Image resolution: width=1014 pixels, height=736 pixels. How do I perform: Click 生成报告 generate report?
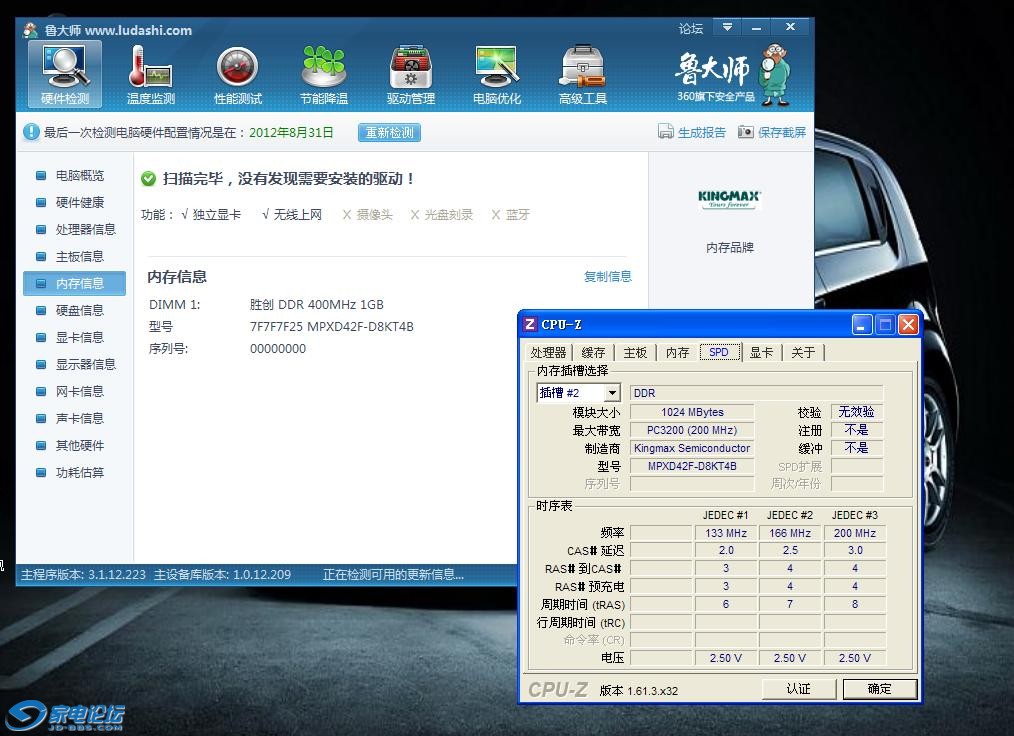click(x=692, y=132)
